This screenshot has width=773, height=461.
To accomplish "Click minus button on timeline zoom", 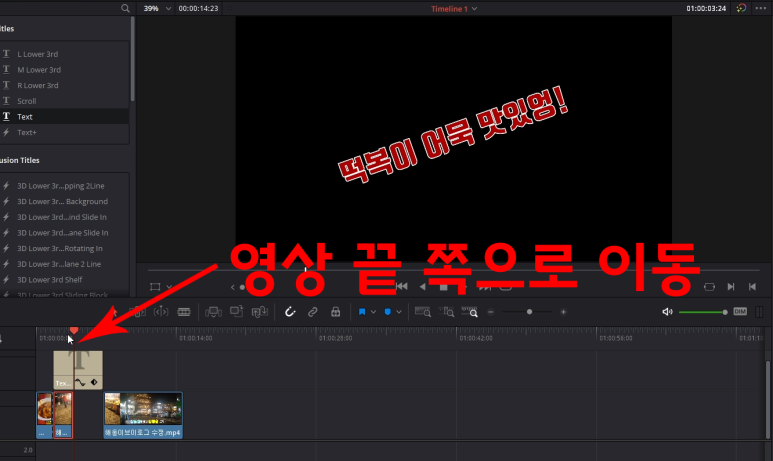I will point(491,312).
